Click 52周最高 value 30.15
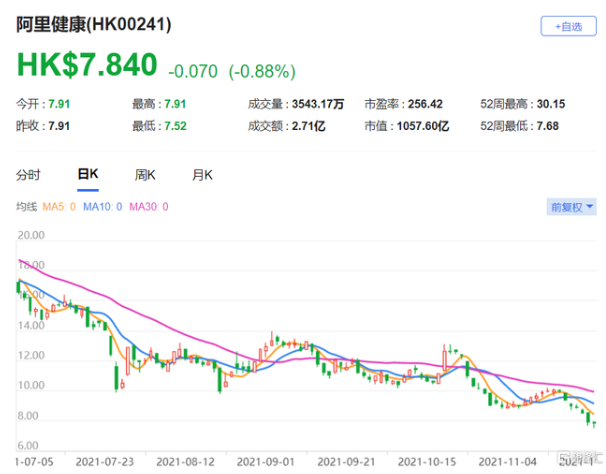This screenshot has width=606, height=474. 551,104
